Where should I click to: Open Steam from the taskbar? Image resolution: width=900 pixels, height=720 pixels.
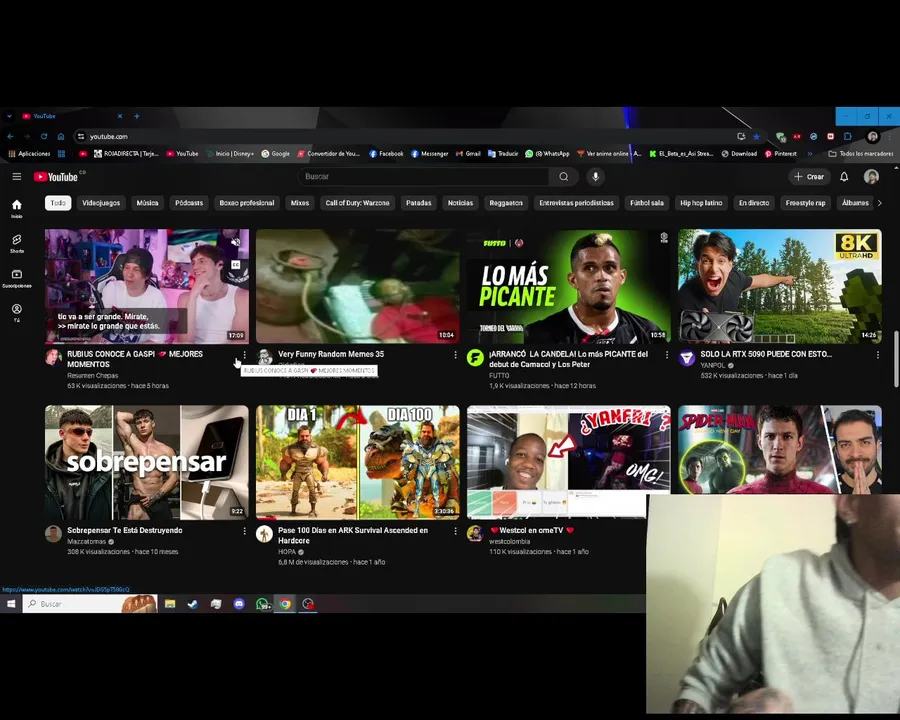[193, 603]
